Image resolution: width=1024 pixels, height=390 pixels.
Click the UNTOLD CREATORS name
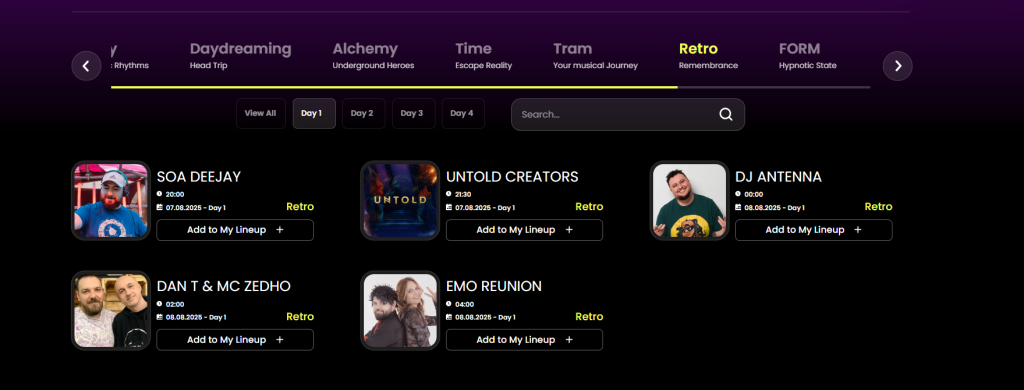tap(512, 177)
